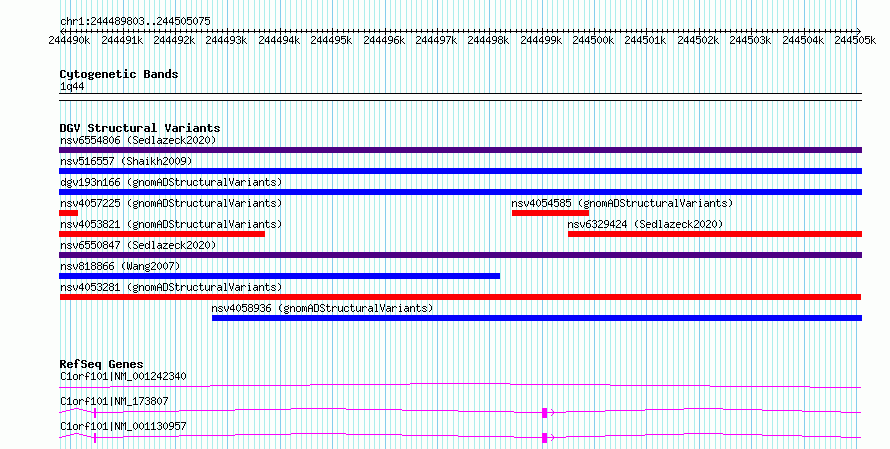Click the gene line under C1orf101|NM_001242340
The image size is (890, 449).
[460, 386]
